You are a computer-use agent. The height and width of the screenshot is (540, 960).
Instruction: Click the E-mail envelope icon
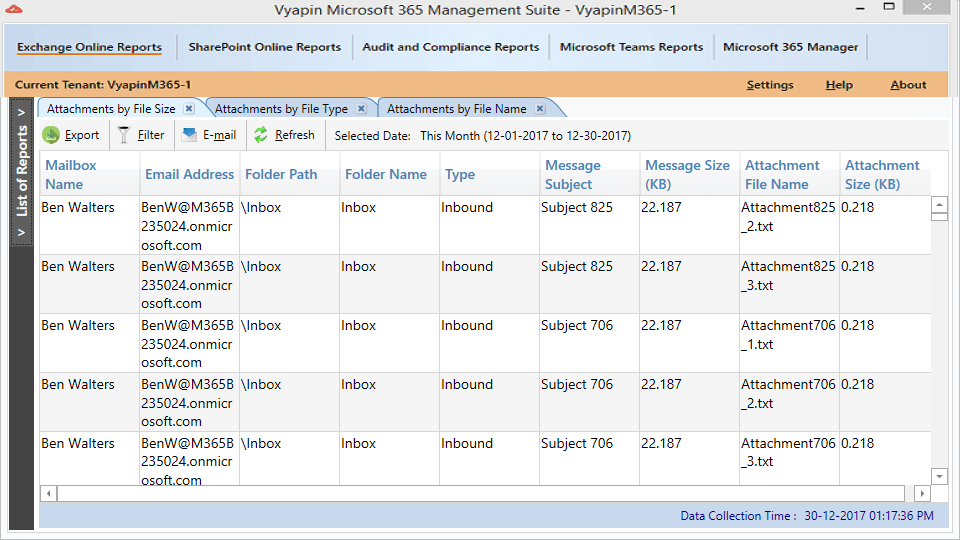189,134
